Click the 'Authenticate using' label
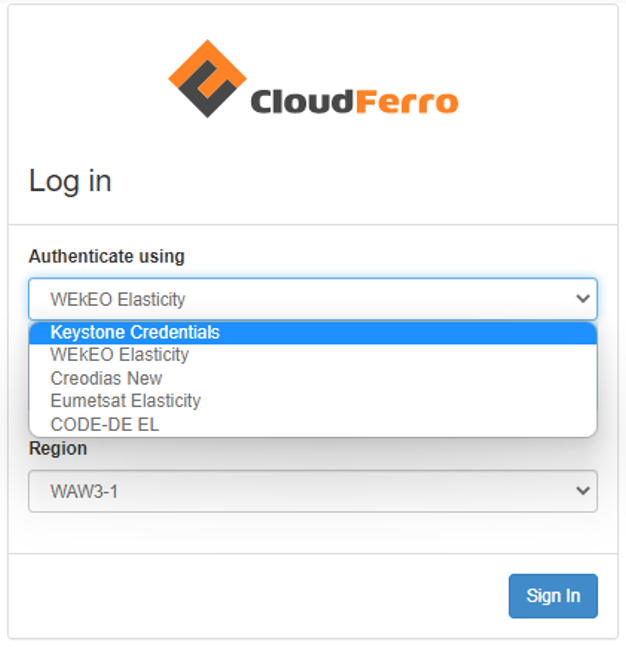The width and height of the screenshot is (626, 647). (x=106, y=256)
